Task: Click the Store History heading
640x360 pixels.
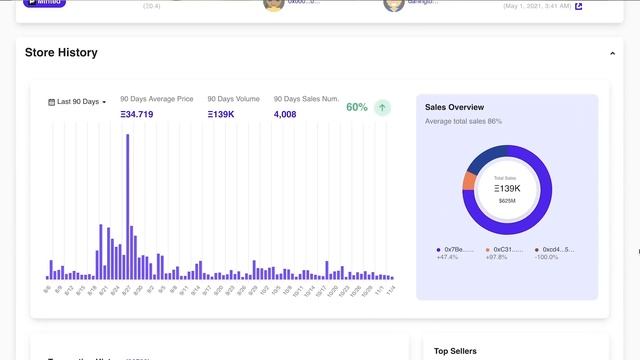Action: [x=61, y=53]
